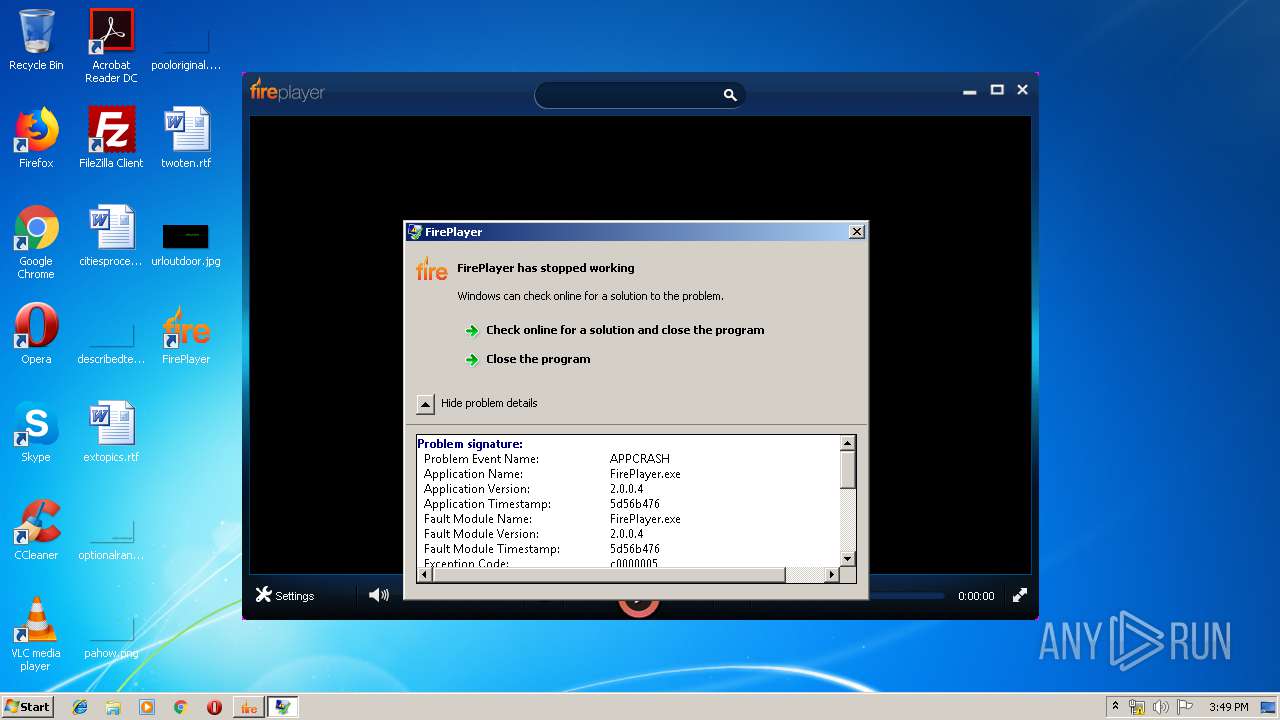The width and height of the screenshot is (1280, 720).
Task: Focus the FirePlayer search box
Action: pos(628,95)
